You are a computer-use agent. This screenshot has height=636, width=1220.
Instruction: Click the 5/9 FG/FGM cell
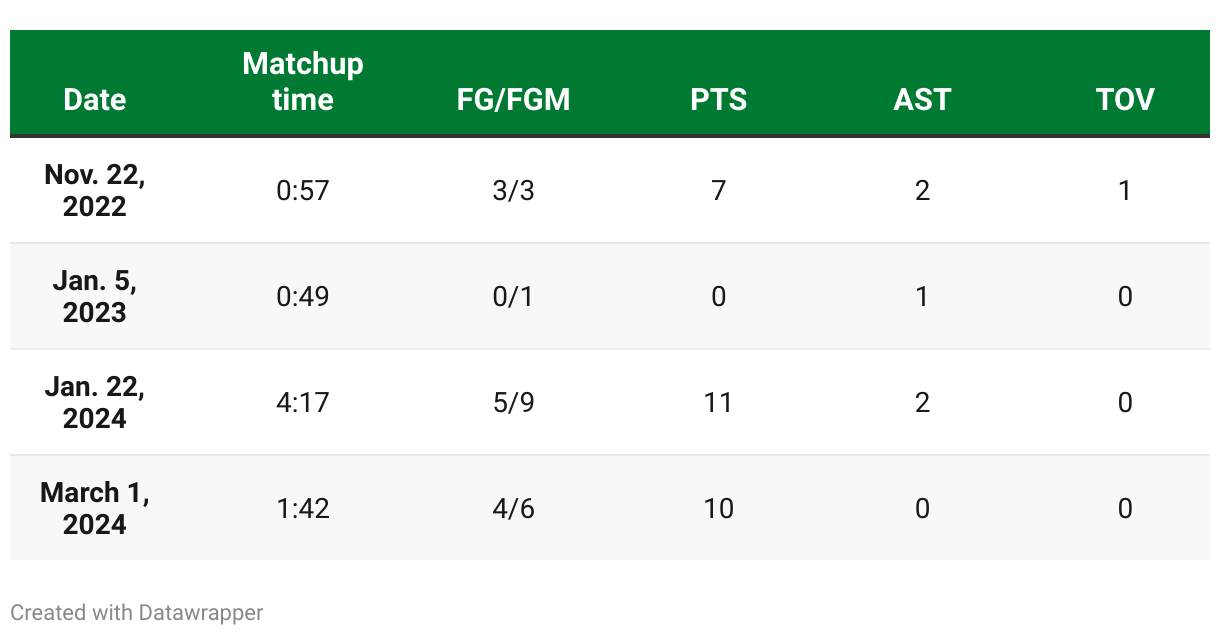pyautogui.click(x=513, y=402)
